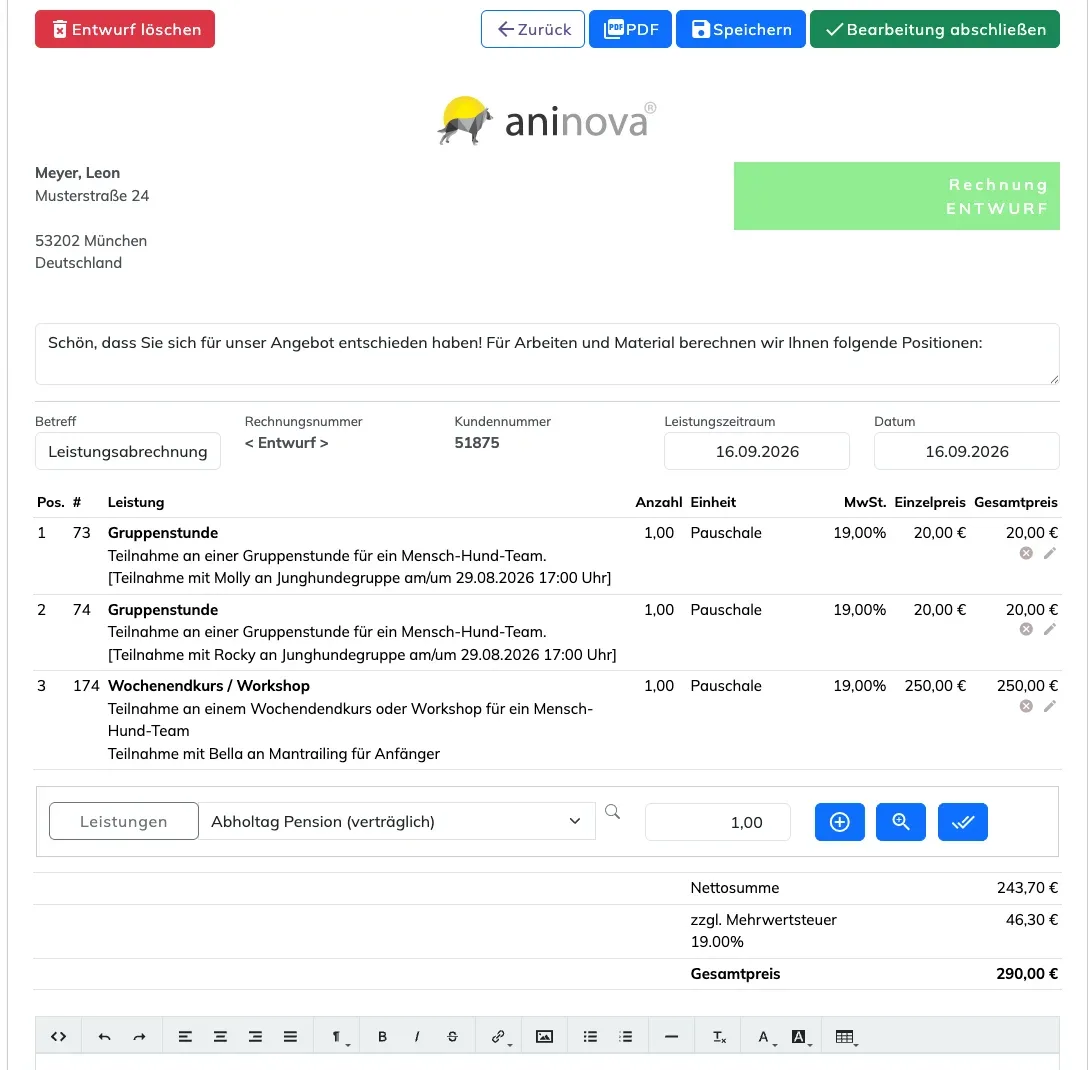The width and height of the screenshot is (1090, 1070).
Task: Add selected service with plus button
Action: [x=840, y=822]
